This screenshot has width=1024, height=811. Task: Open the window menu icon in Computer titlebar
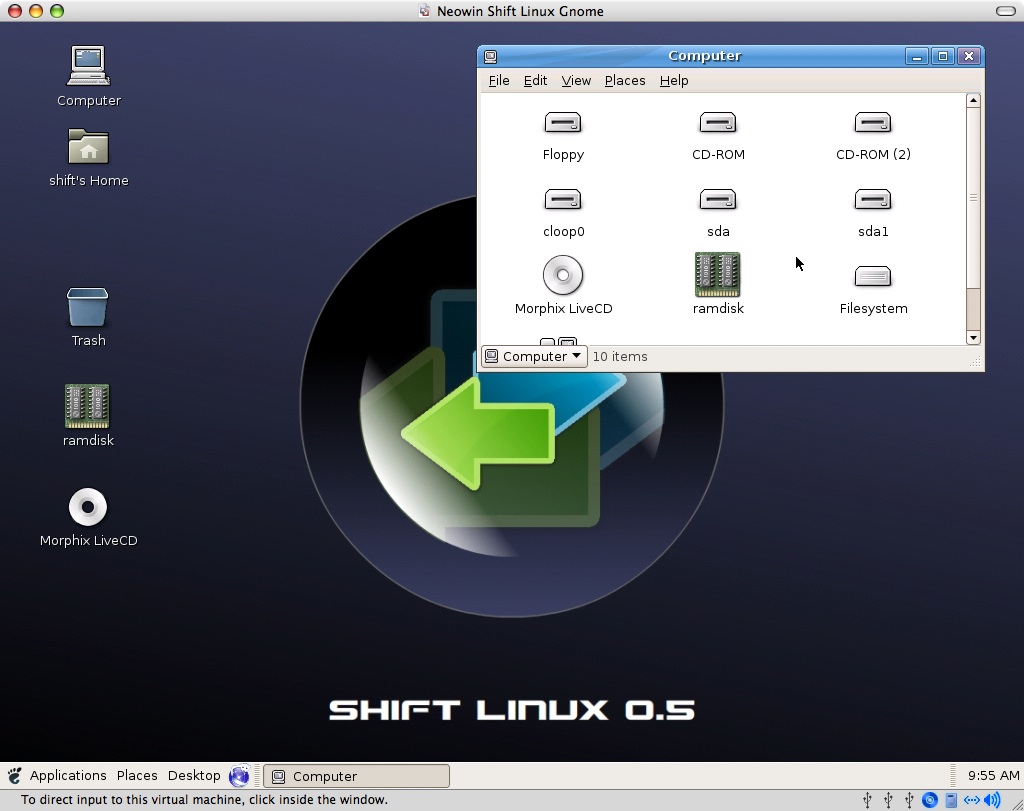point(490,57)
